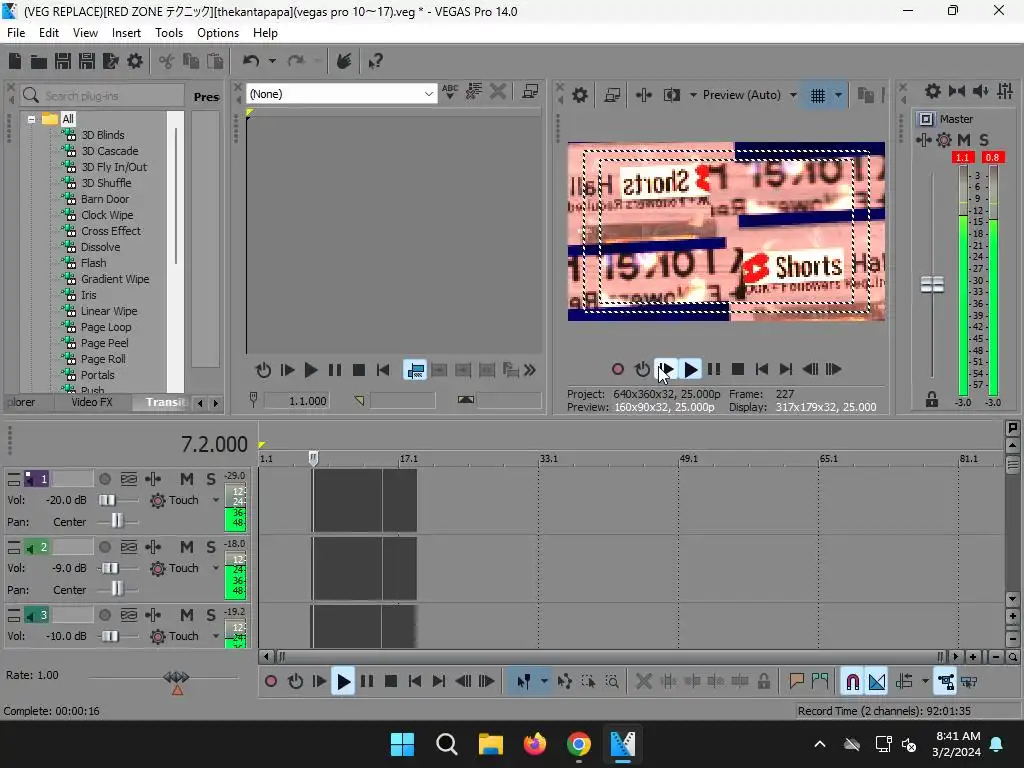Pause playback in the video preview window
This screenshot has width=1024, height=768.
pyautogui.click(x=714, y=370)
